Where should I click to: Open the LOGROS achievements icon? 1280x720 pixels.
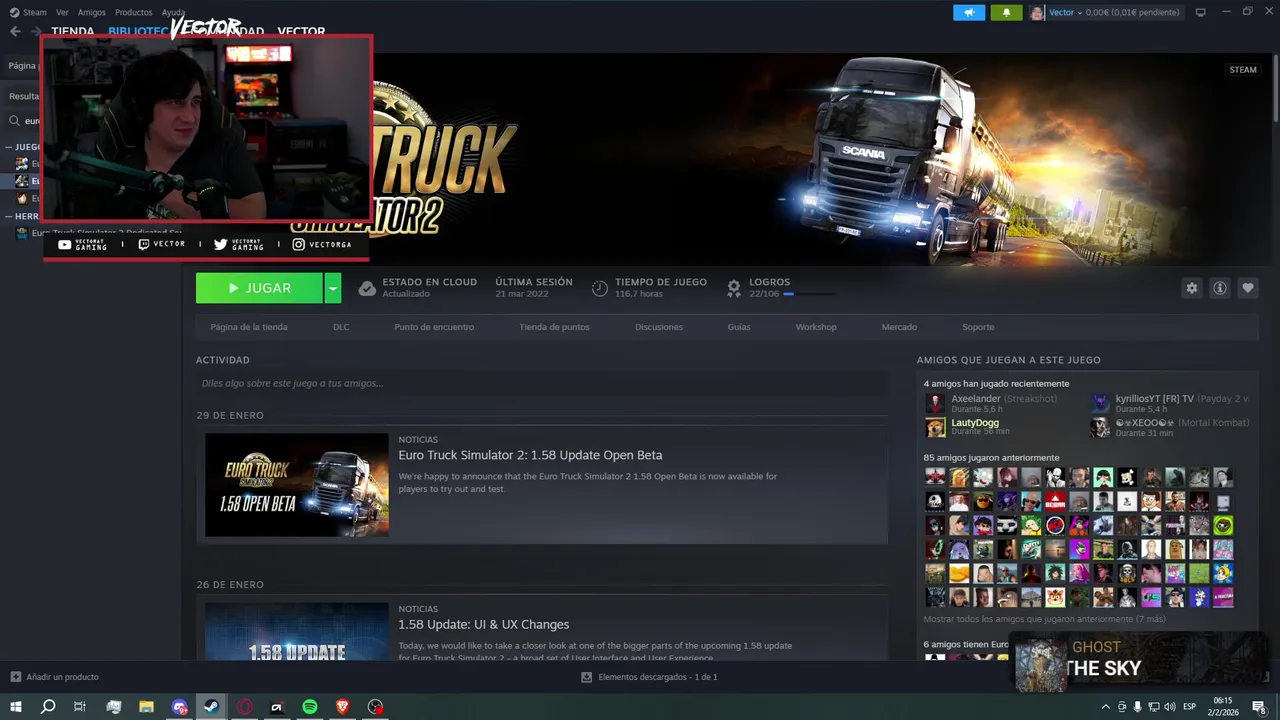click(734, 288)
